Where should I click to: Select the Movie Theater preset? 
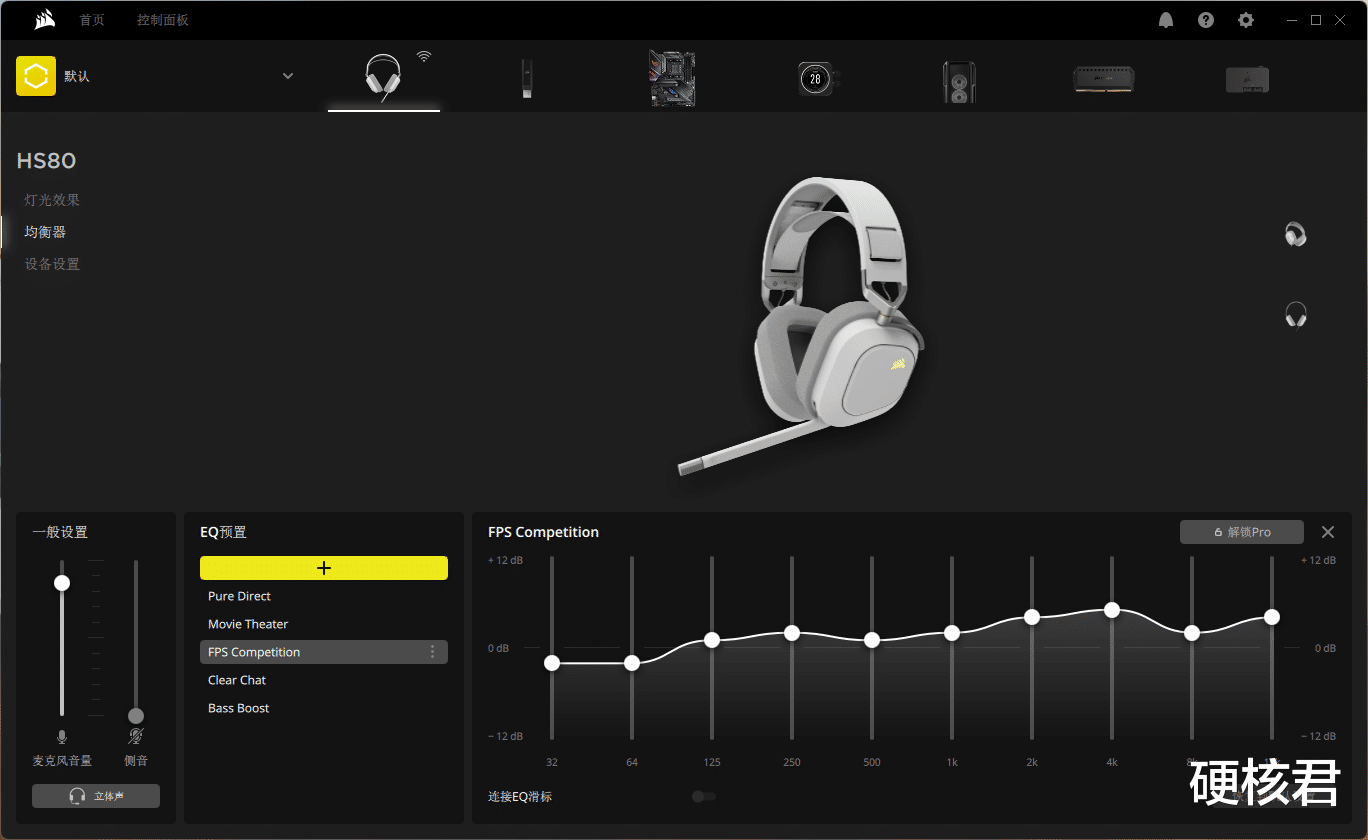pyautogui.click(x=324, y=624)
